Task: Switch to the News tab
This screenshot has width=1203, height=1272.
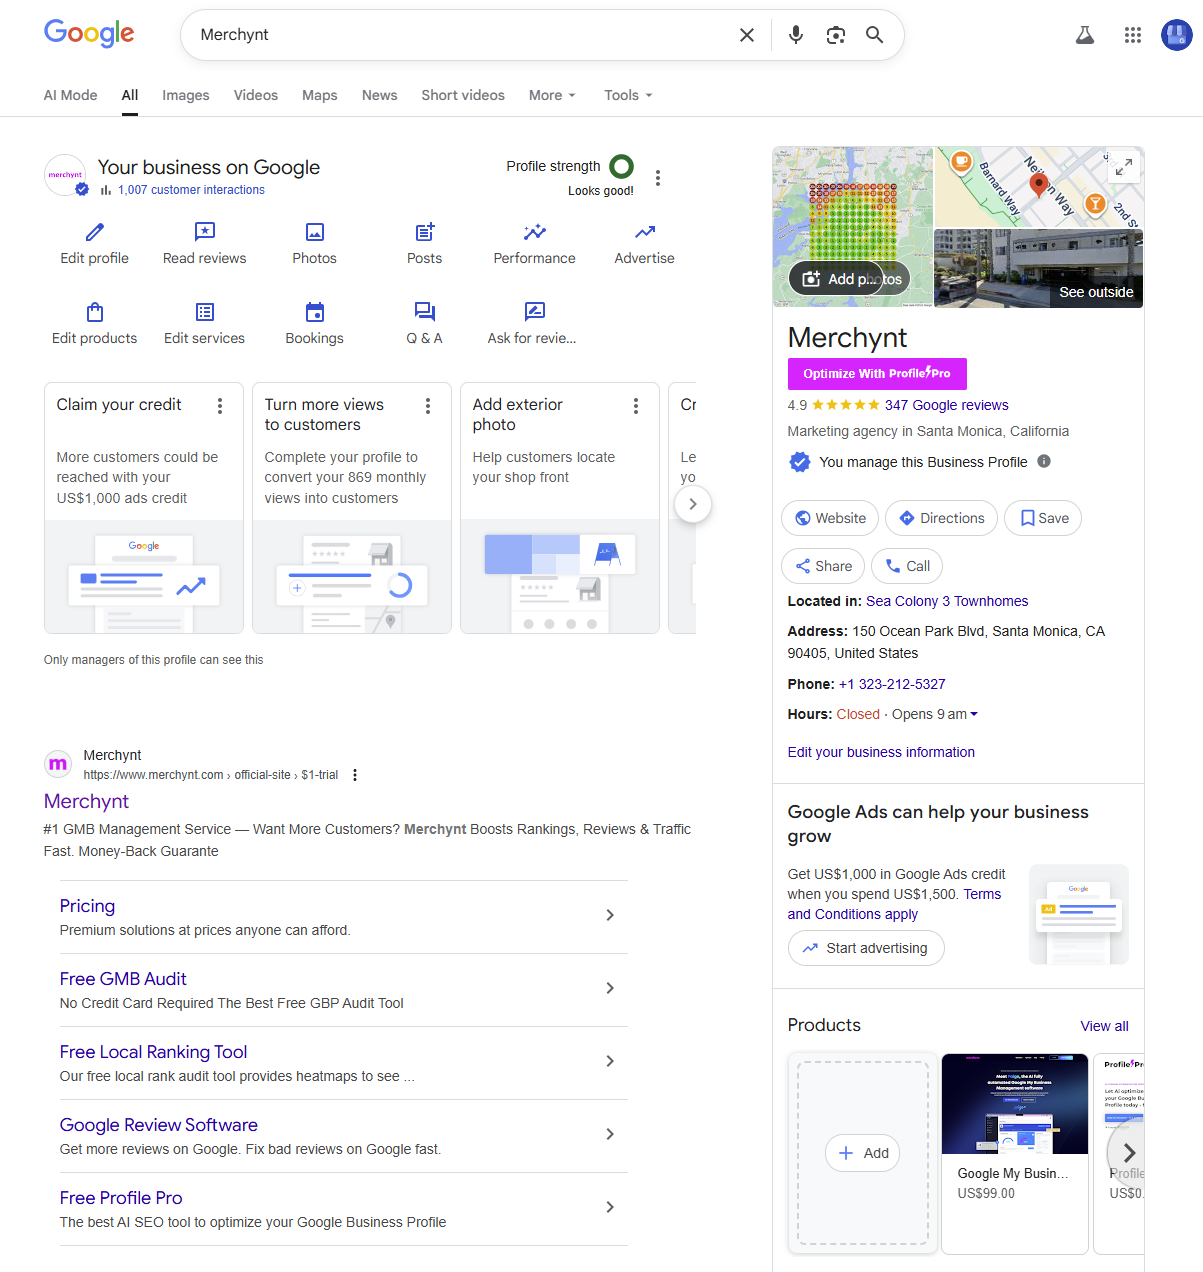Action: 380,95
